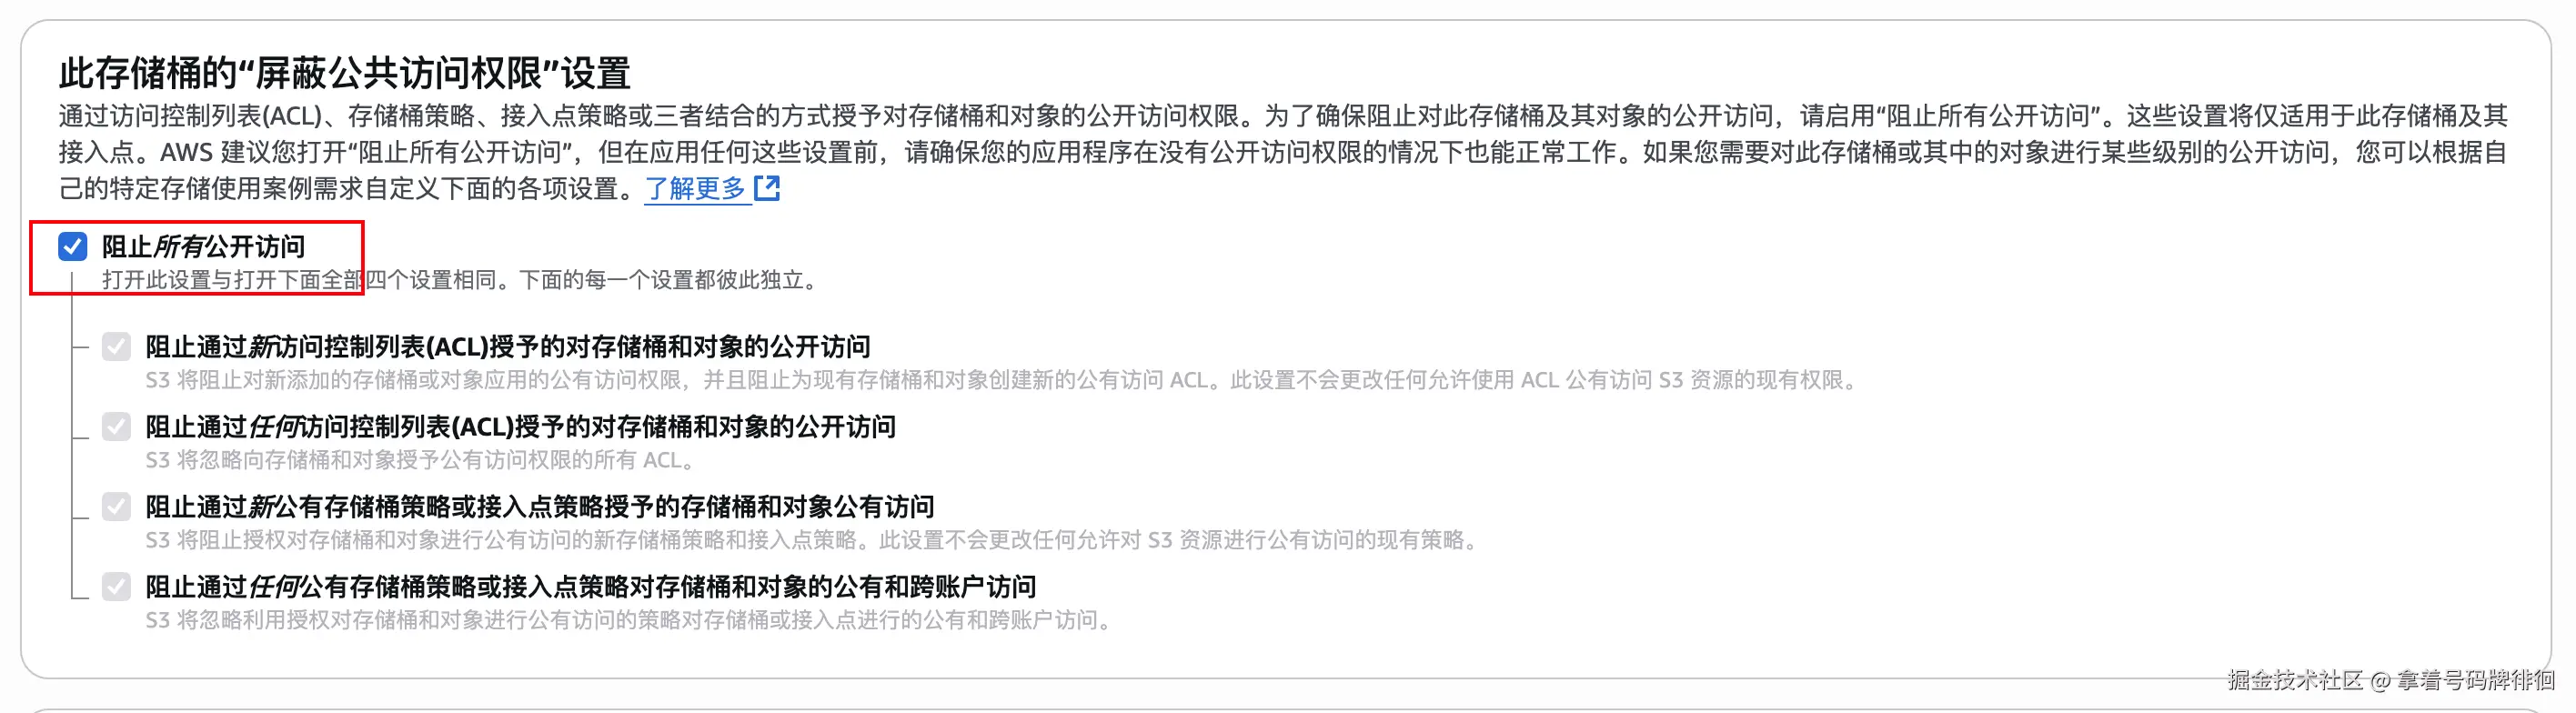The height and width of the screenshot is (713, 2576).
Task: Click the intro paragraph starting 通过访问控制列表(ACL)
Action: [x=1284, y=152]
